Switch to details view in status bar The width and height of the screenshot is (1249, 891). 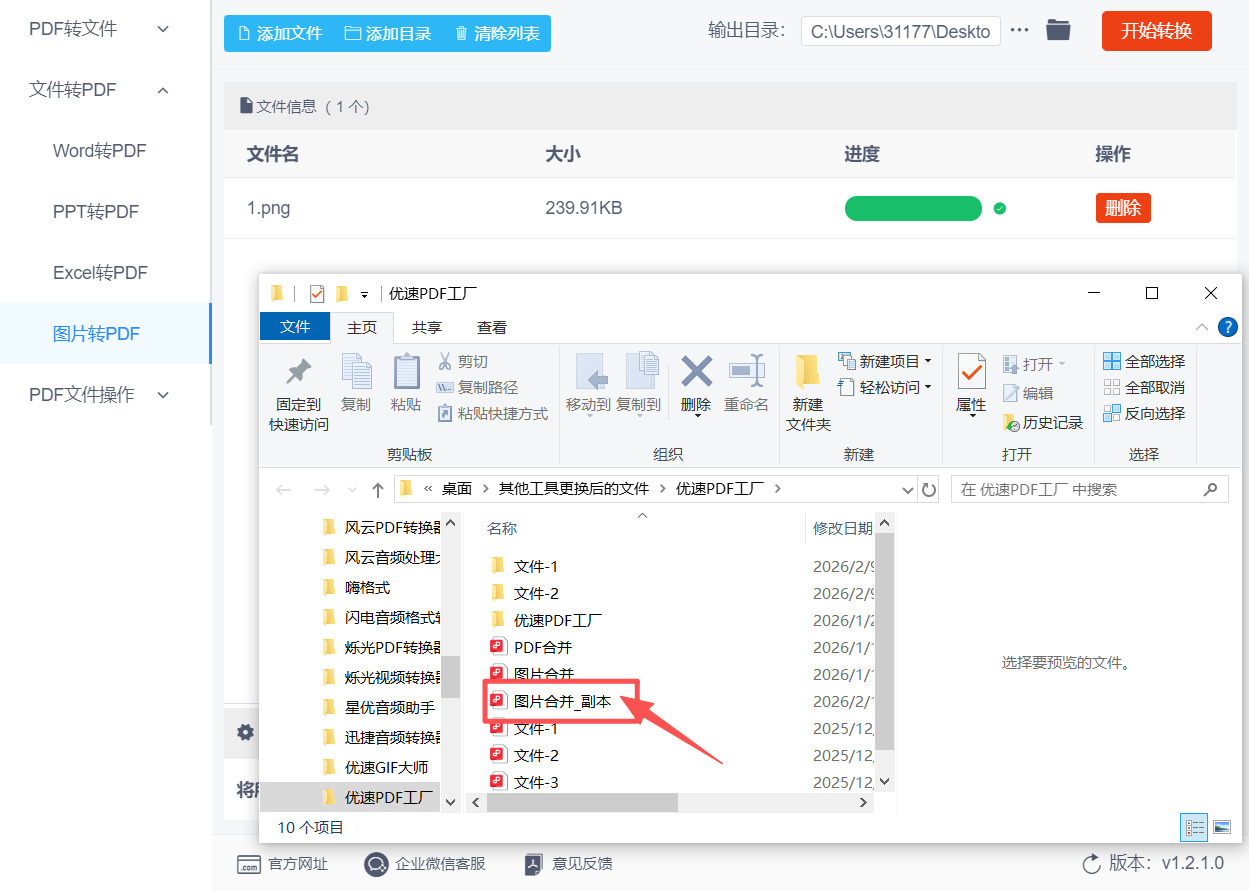(1194, 827)
